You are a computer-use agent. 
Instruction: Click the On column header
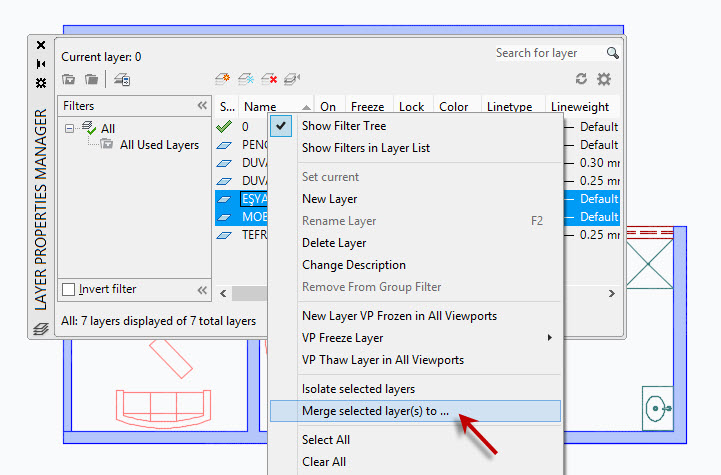[328, 107]
